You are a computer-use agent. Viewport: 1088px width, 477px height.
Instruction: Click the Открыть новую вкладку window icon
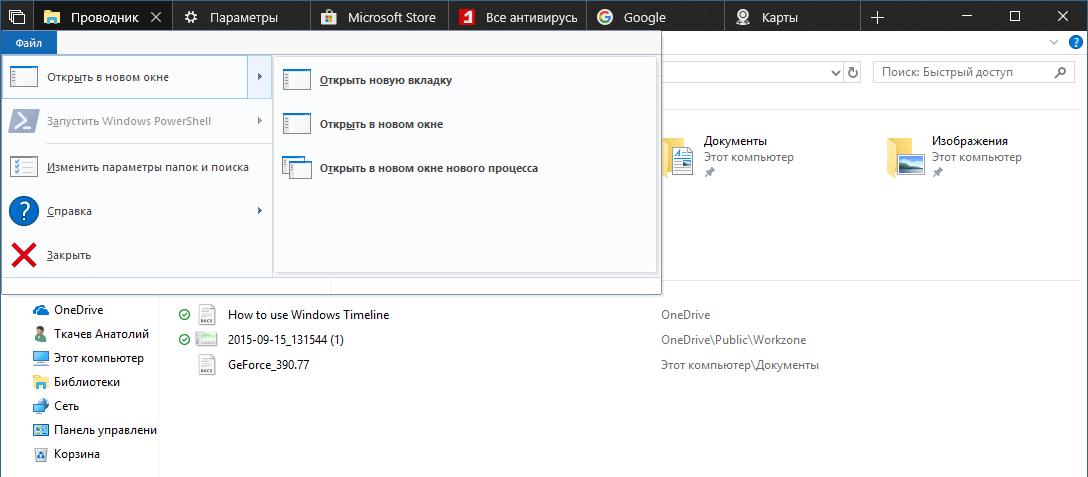[296, 80]
